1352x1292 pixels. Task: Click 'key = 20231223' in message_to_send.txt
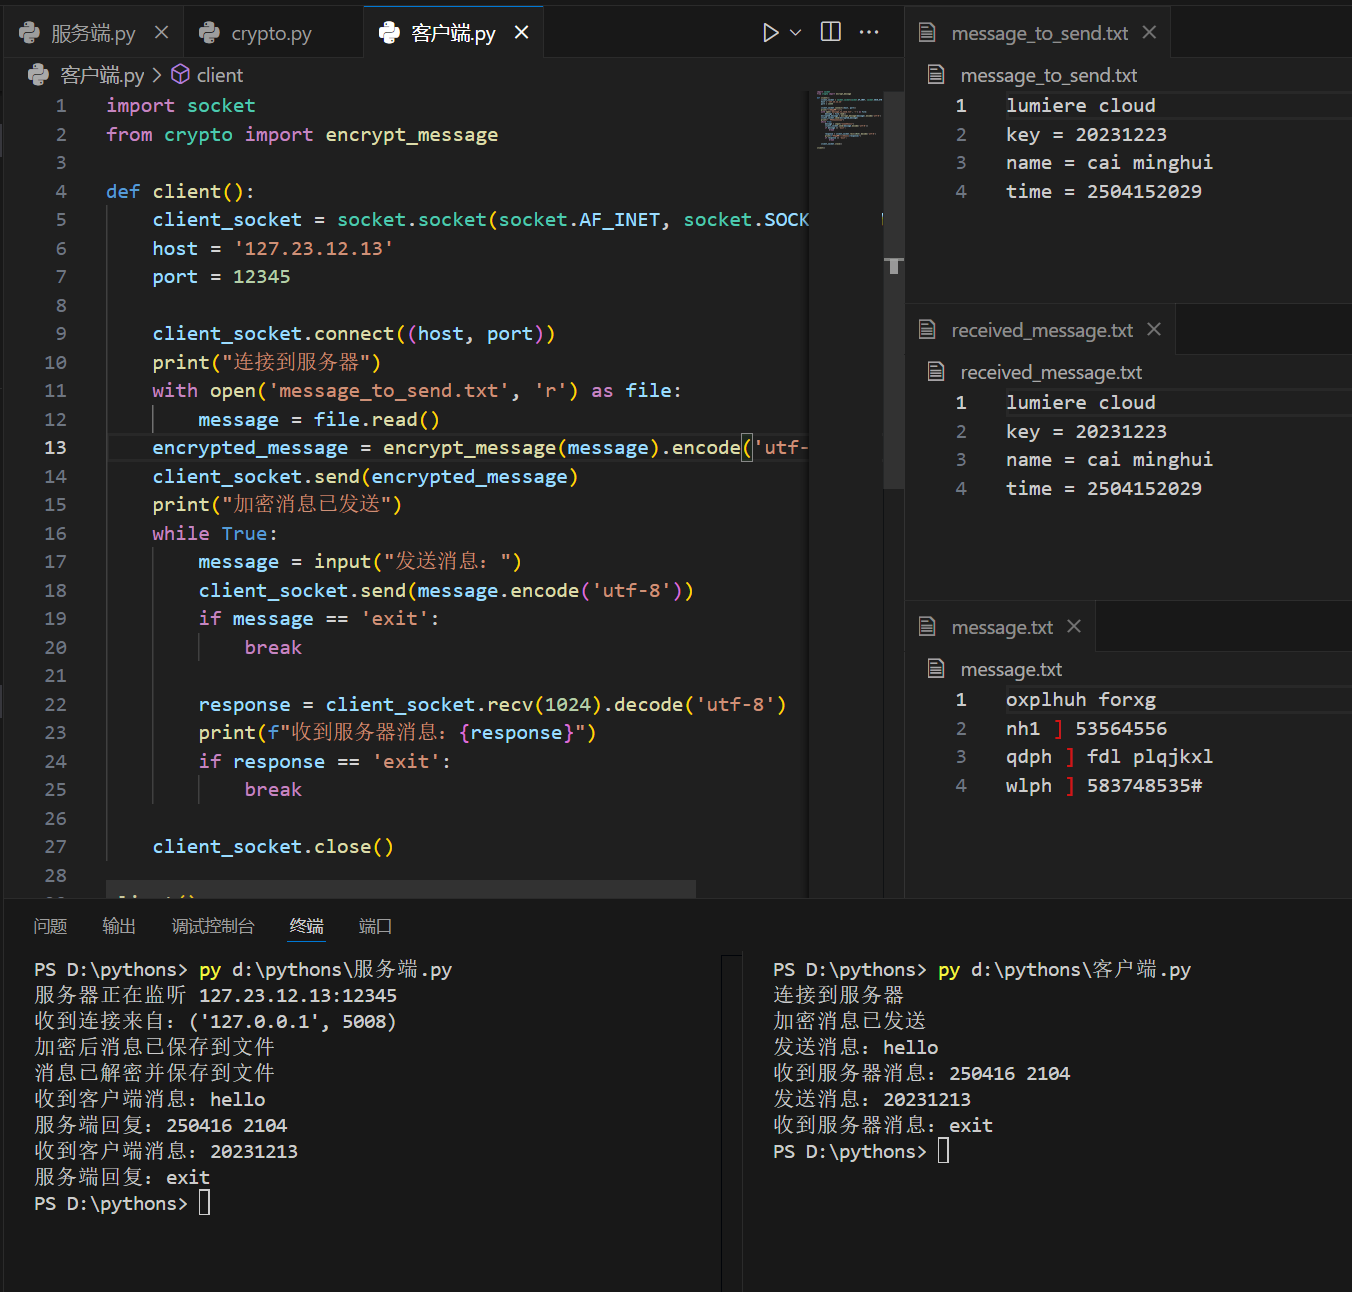(x=1086, y=135)
